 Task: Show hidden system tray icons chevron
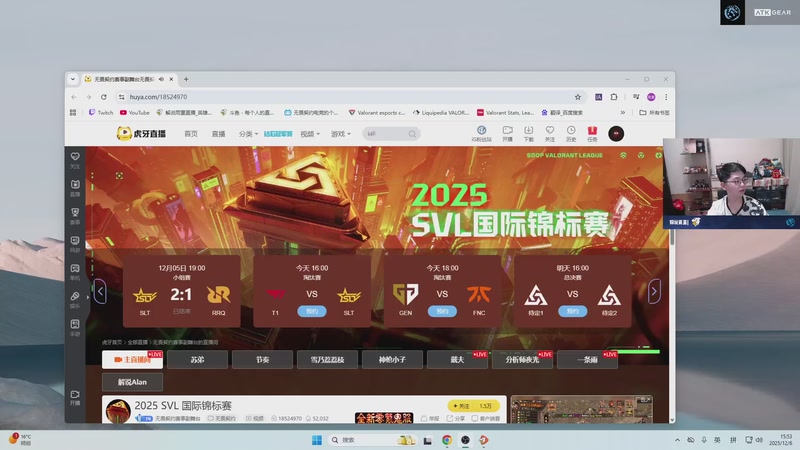677,440
